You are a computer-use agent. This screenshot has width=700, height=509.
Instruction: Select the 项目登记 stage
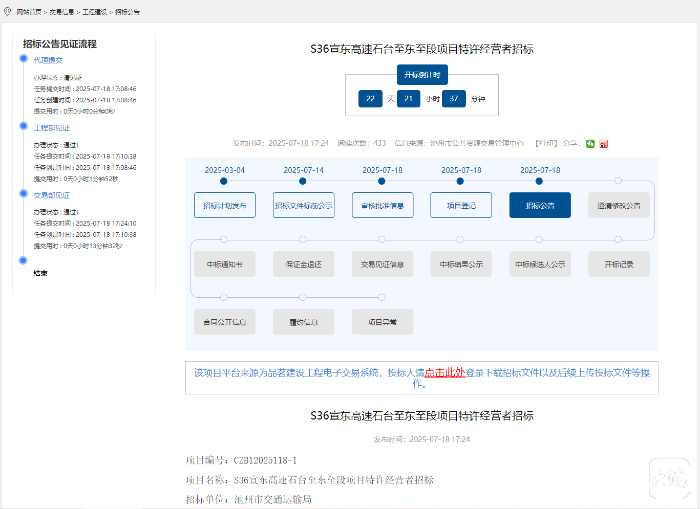point(461,206)
